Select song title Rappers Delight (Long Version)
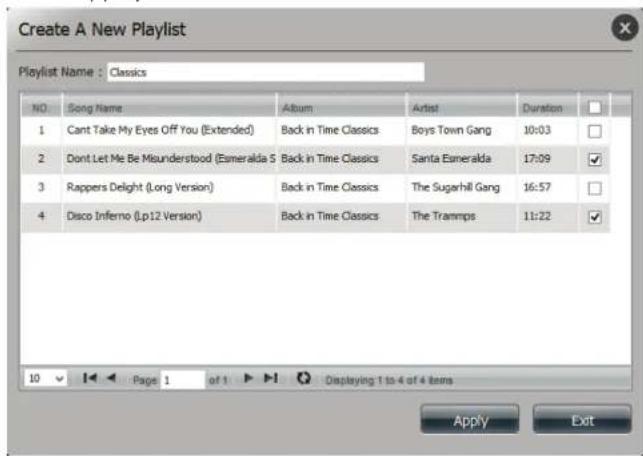The image size is (643, 456). point(140,187)
